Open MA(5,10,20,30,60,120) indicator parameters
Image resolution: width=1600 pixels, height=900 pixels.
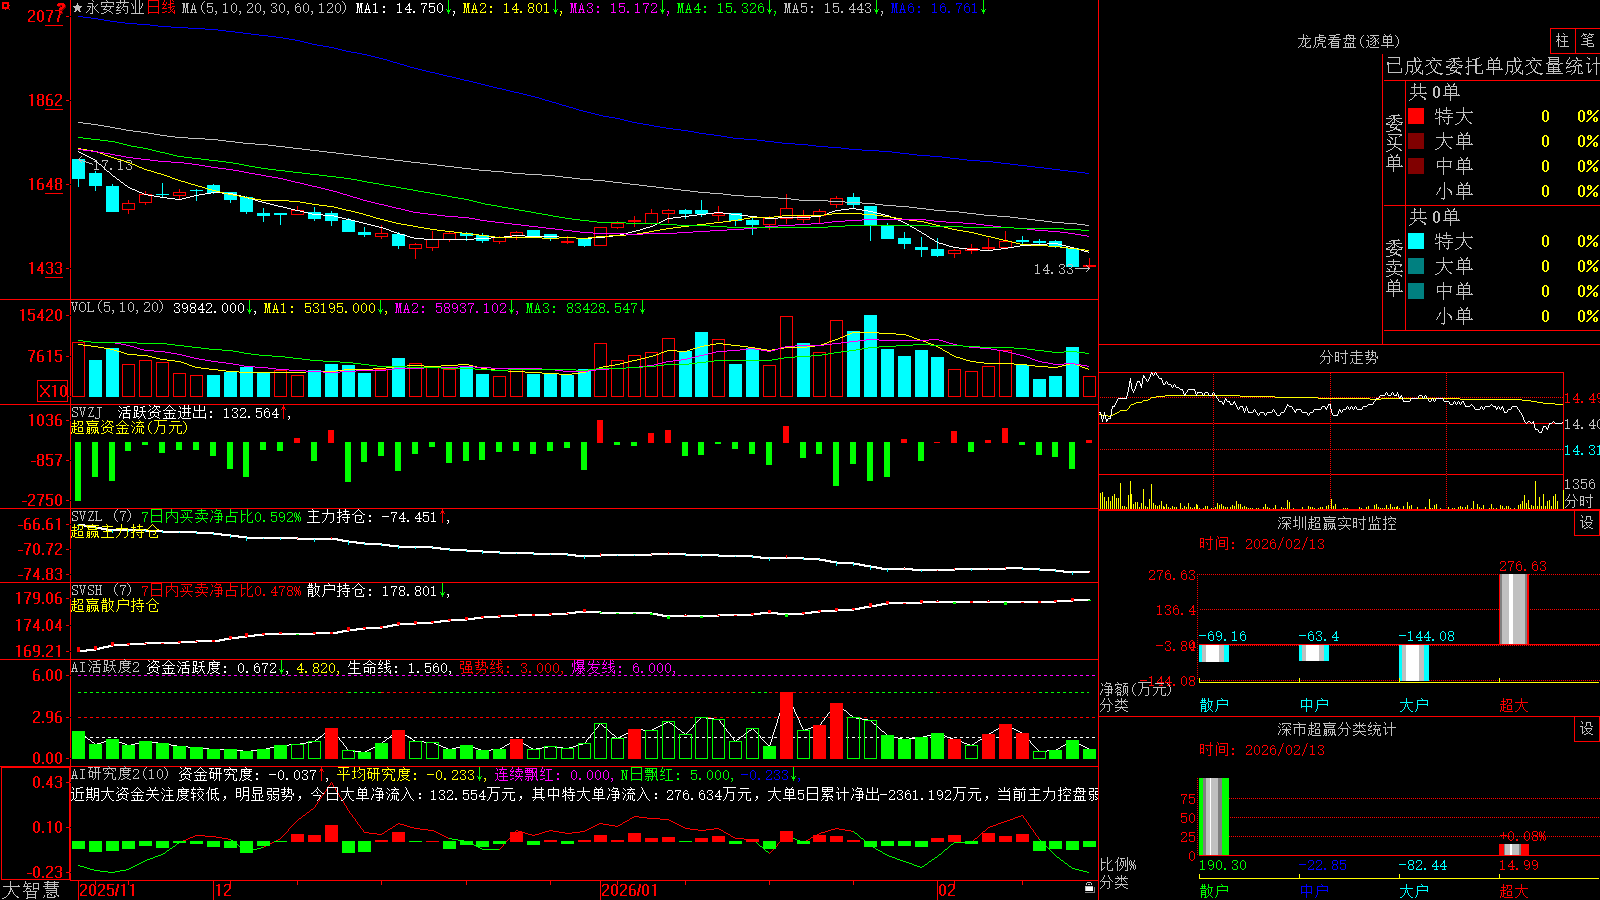(x=264, y=8)
